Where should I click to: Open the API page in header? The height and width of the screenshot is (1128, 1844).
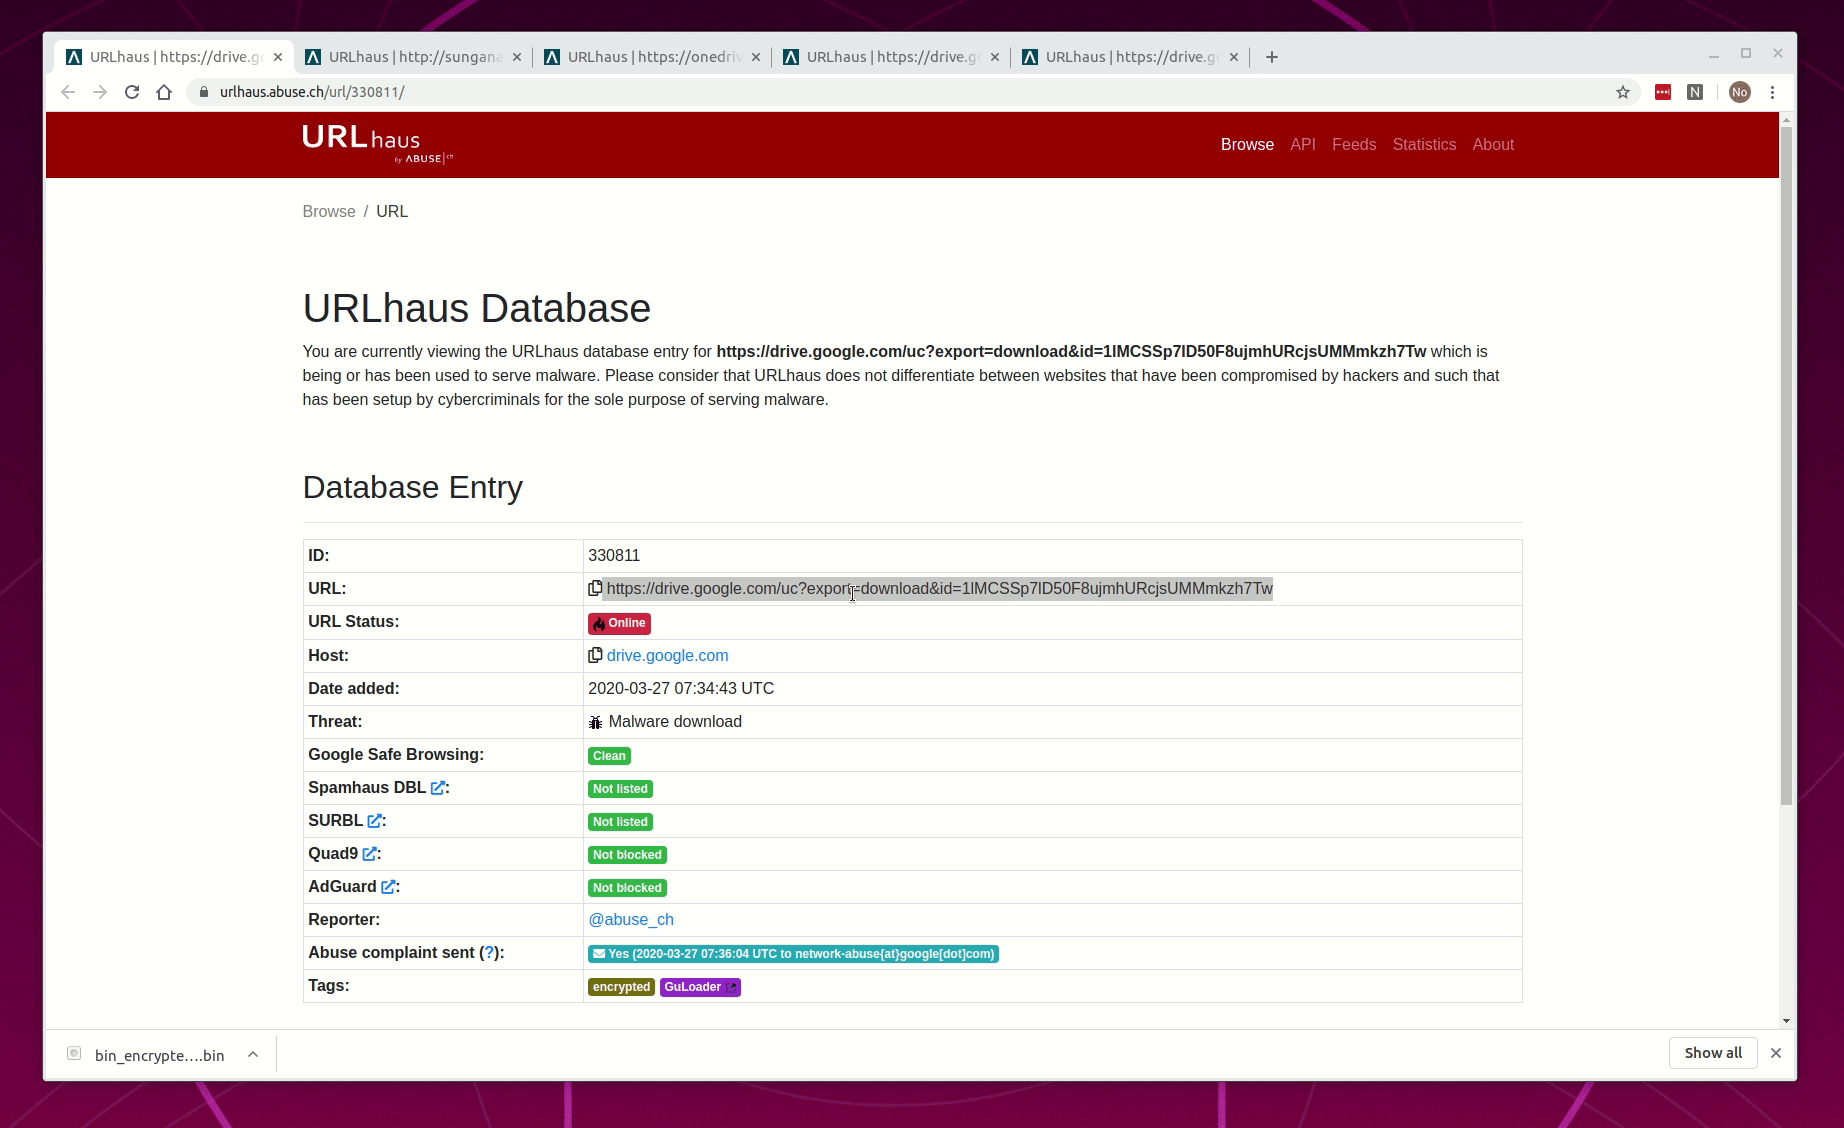pyautogui.click(x=1303, y=145)
